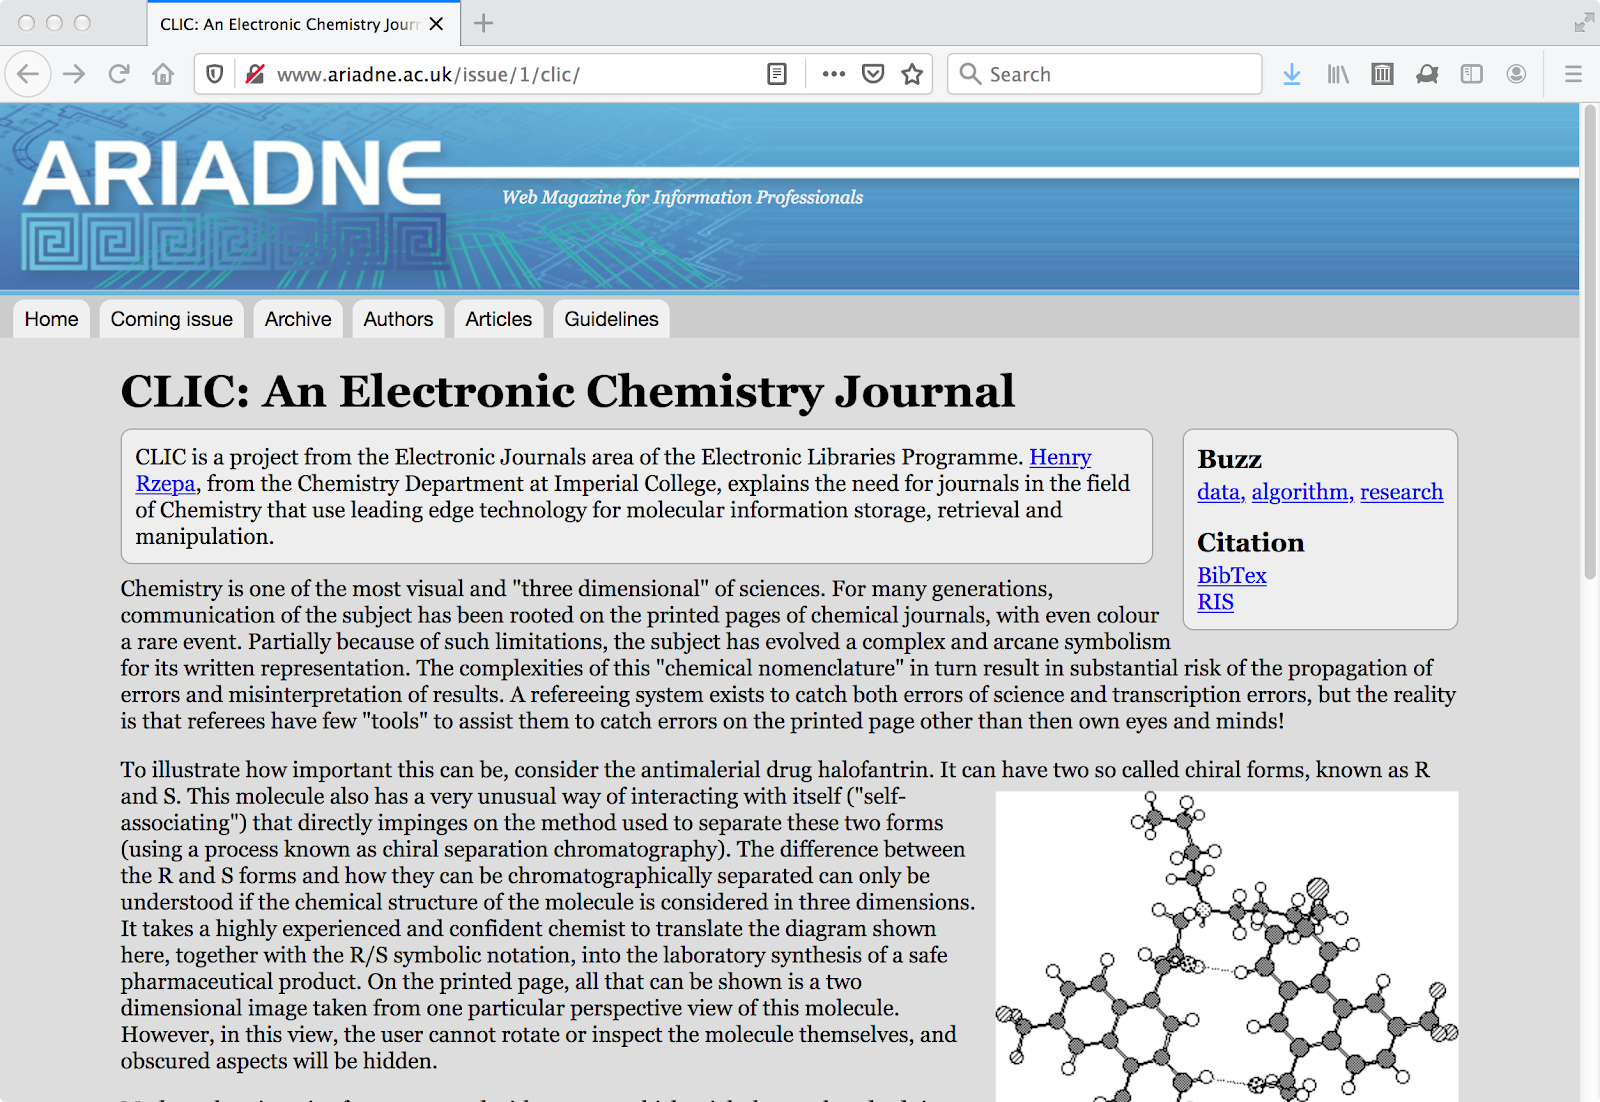The width and height of the screenshot is (1600, 1102).
Task: Reload the current page
Action: [119, 74]
